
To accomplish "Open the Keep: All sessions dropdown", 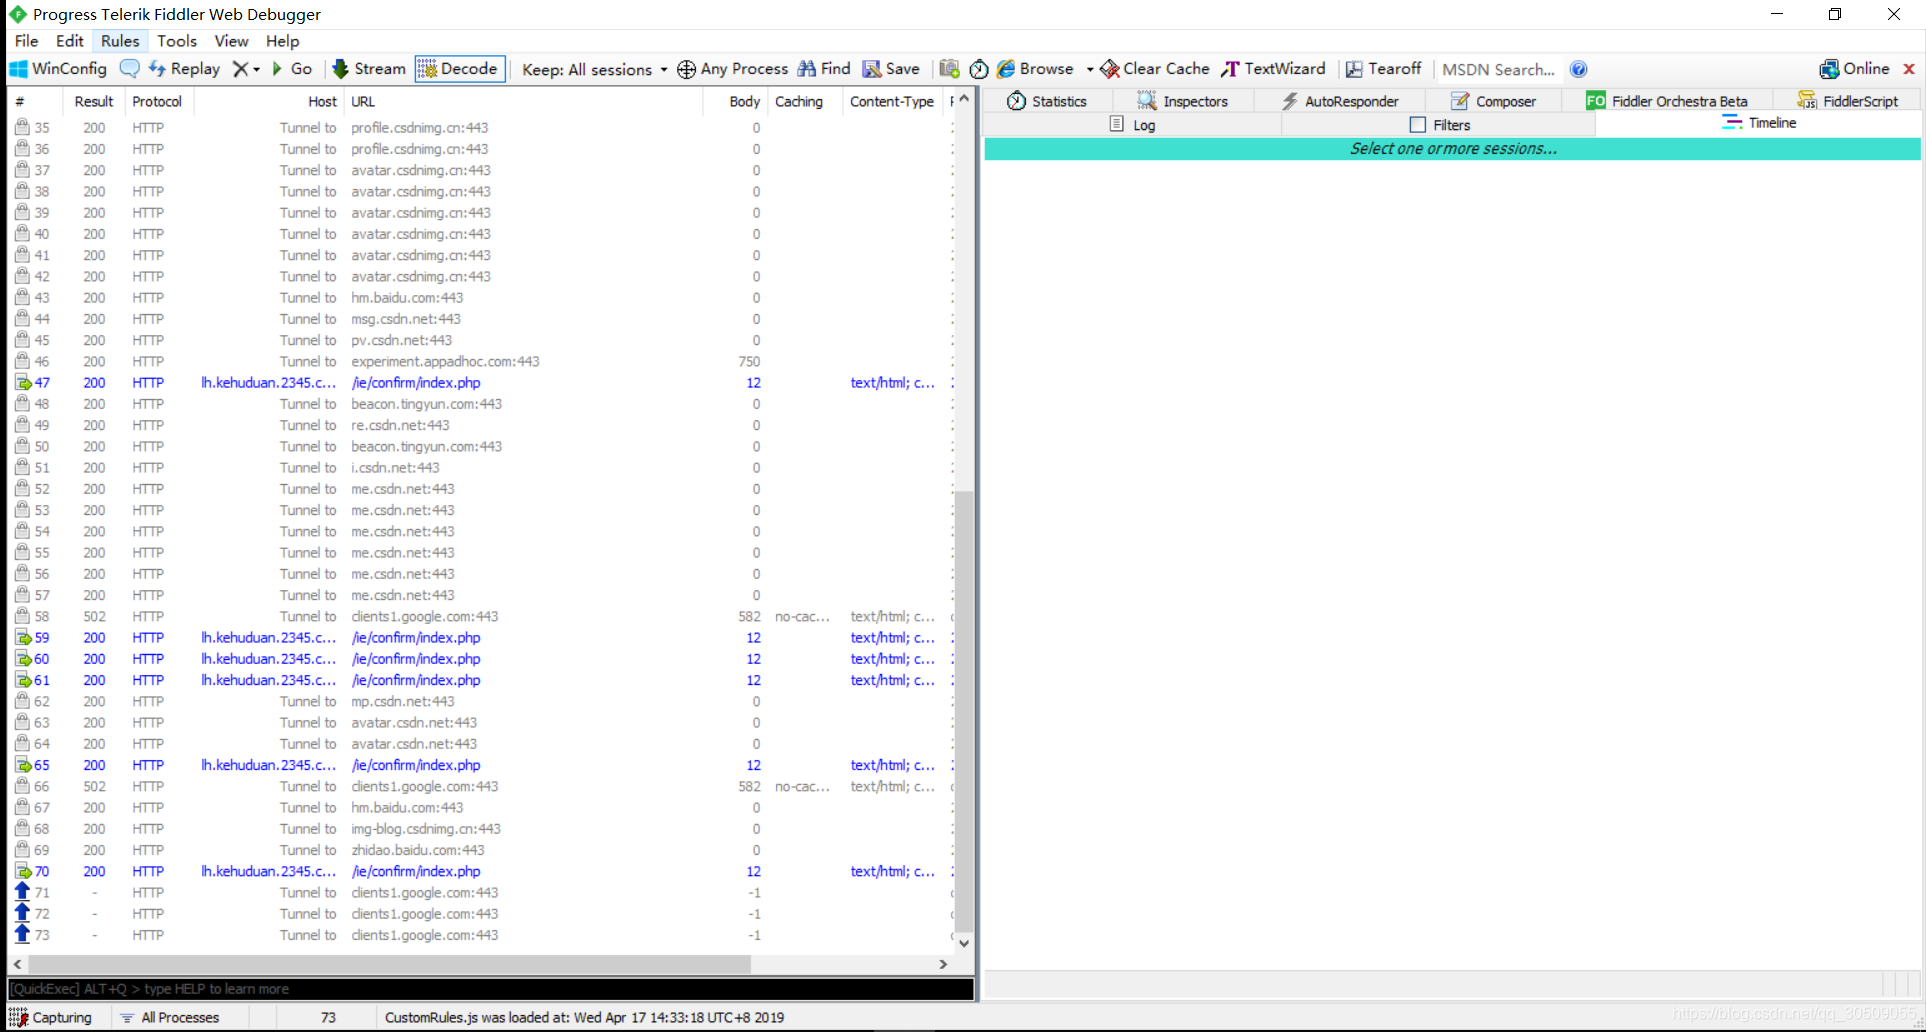I will point(594,69).
